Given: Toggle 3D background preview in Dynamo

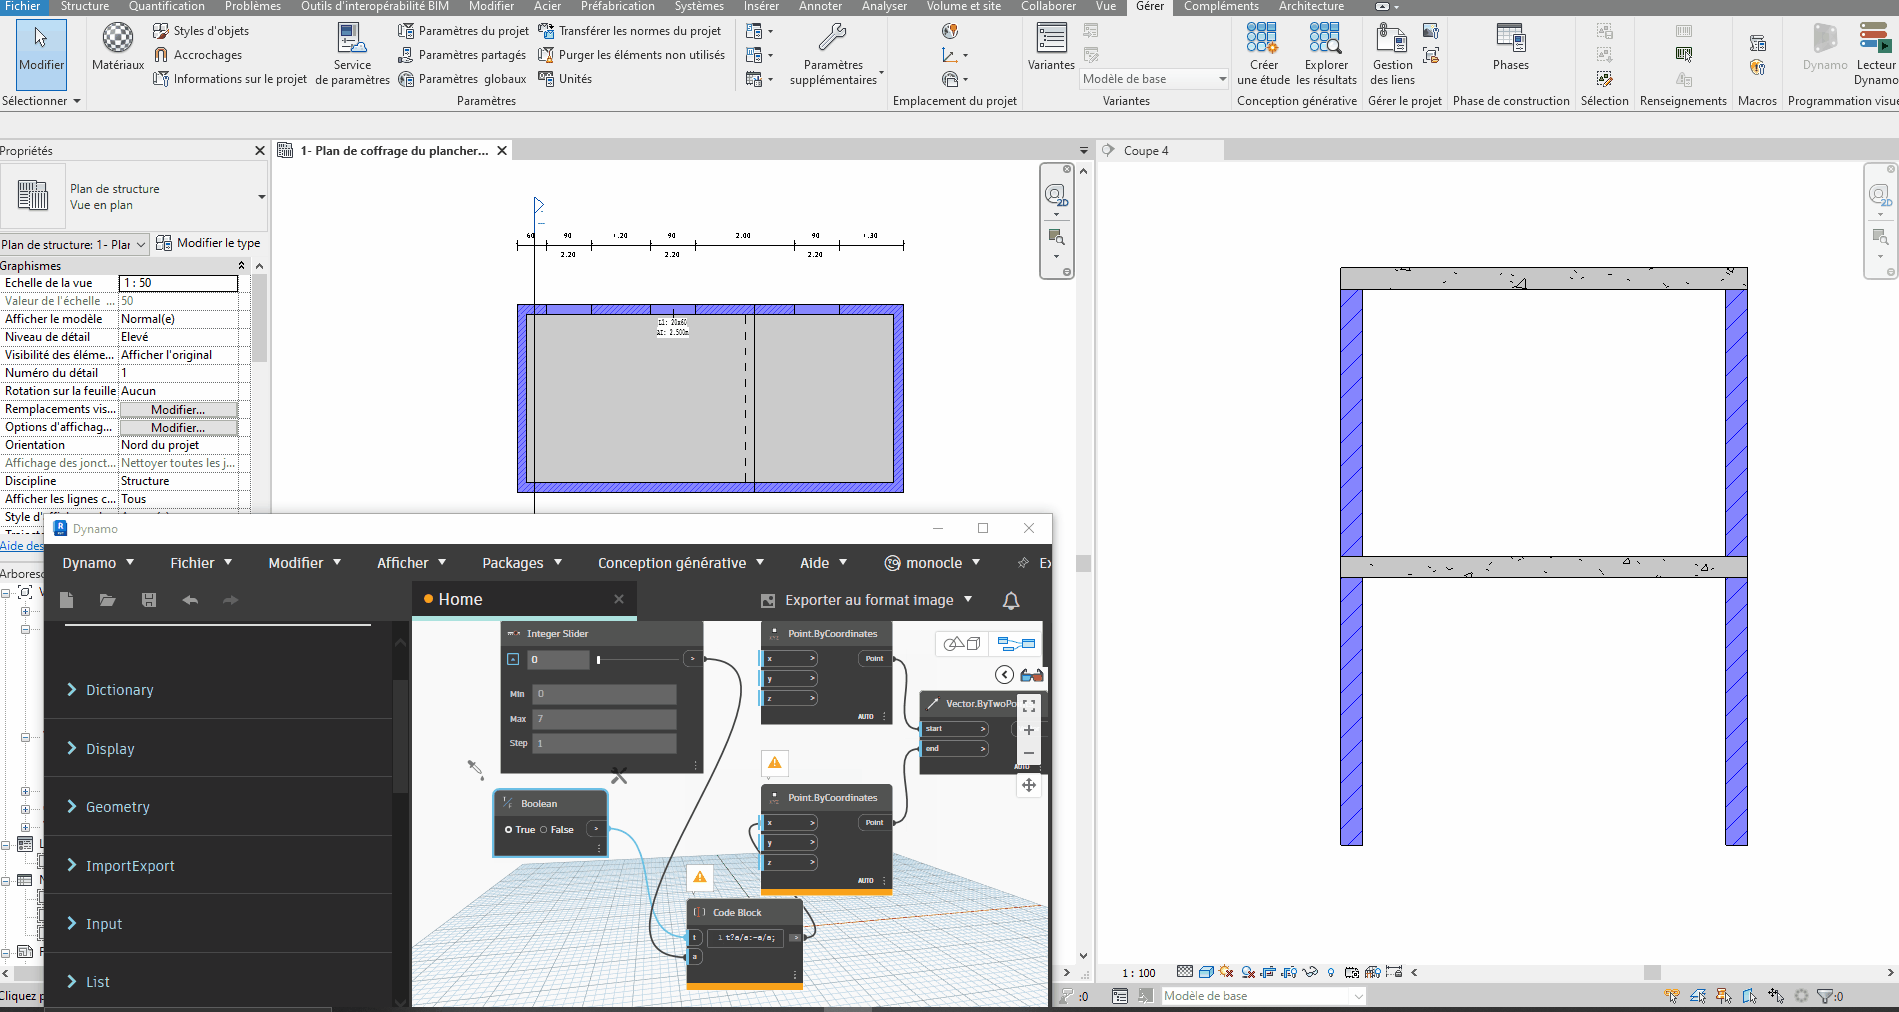Looking at the screenshot, I should [963, 643].
